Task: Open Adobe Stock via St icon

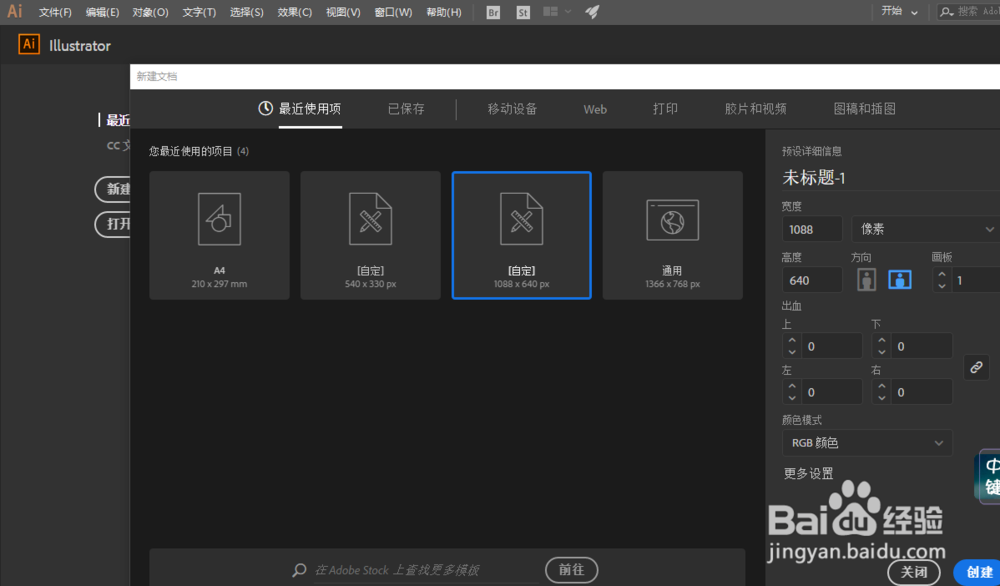Action: point(523,12)
